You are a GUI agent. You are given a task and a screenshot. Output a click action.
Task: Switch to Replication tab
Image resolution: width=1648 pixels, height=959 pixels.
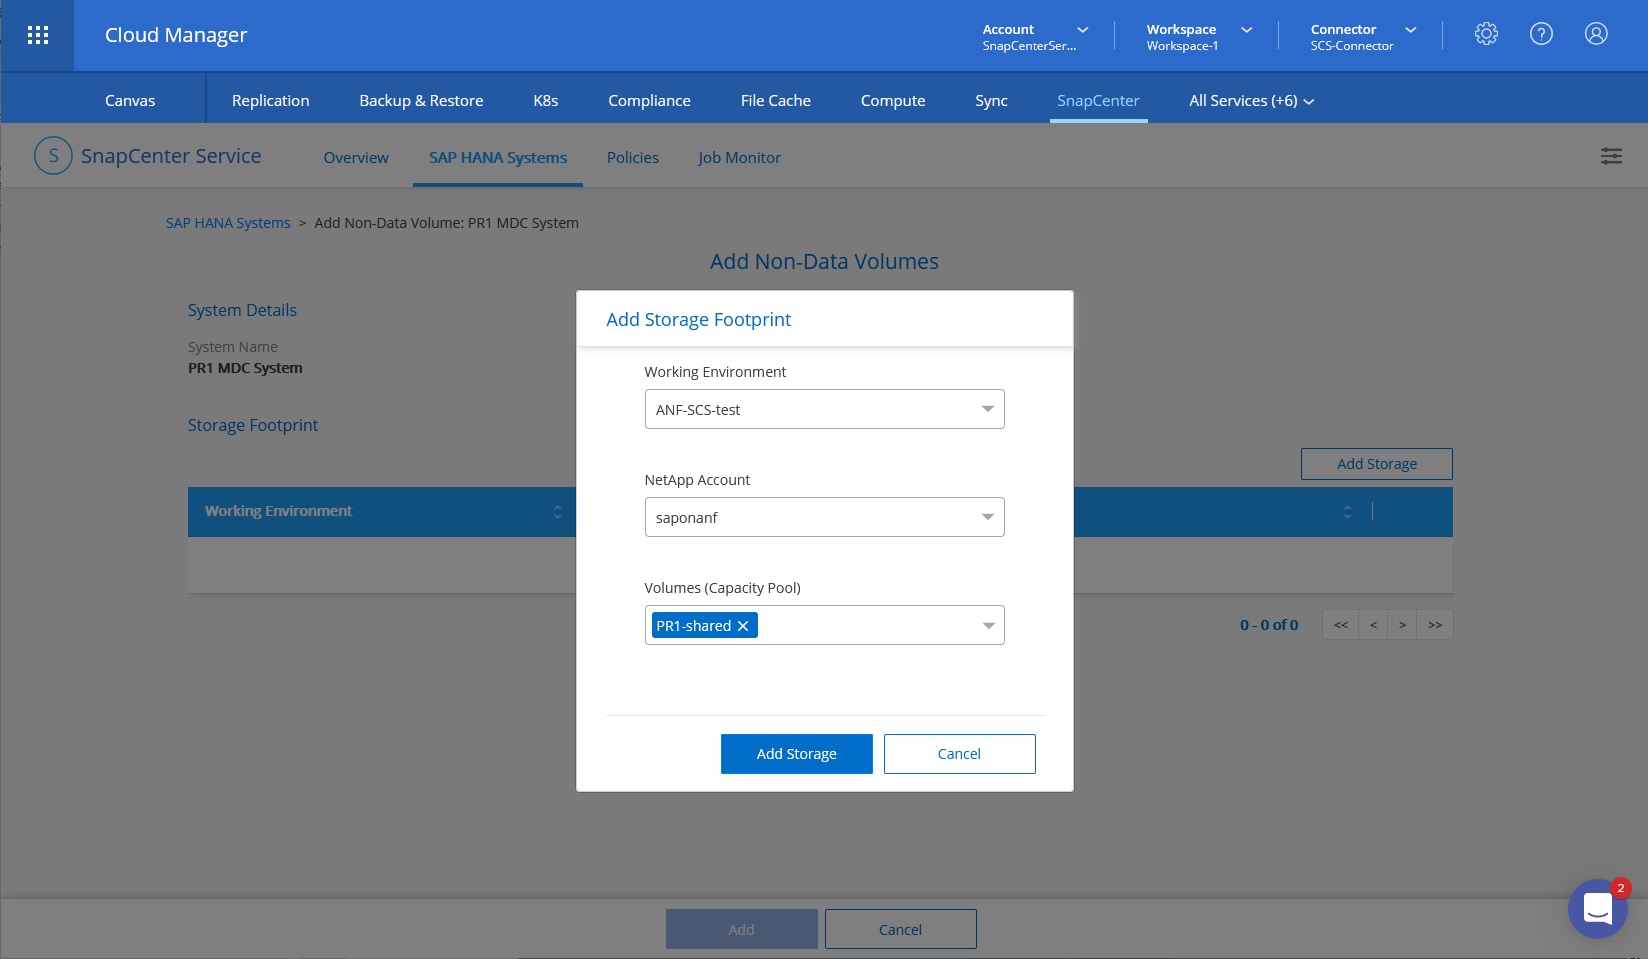270,101
